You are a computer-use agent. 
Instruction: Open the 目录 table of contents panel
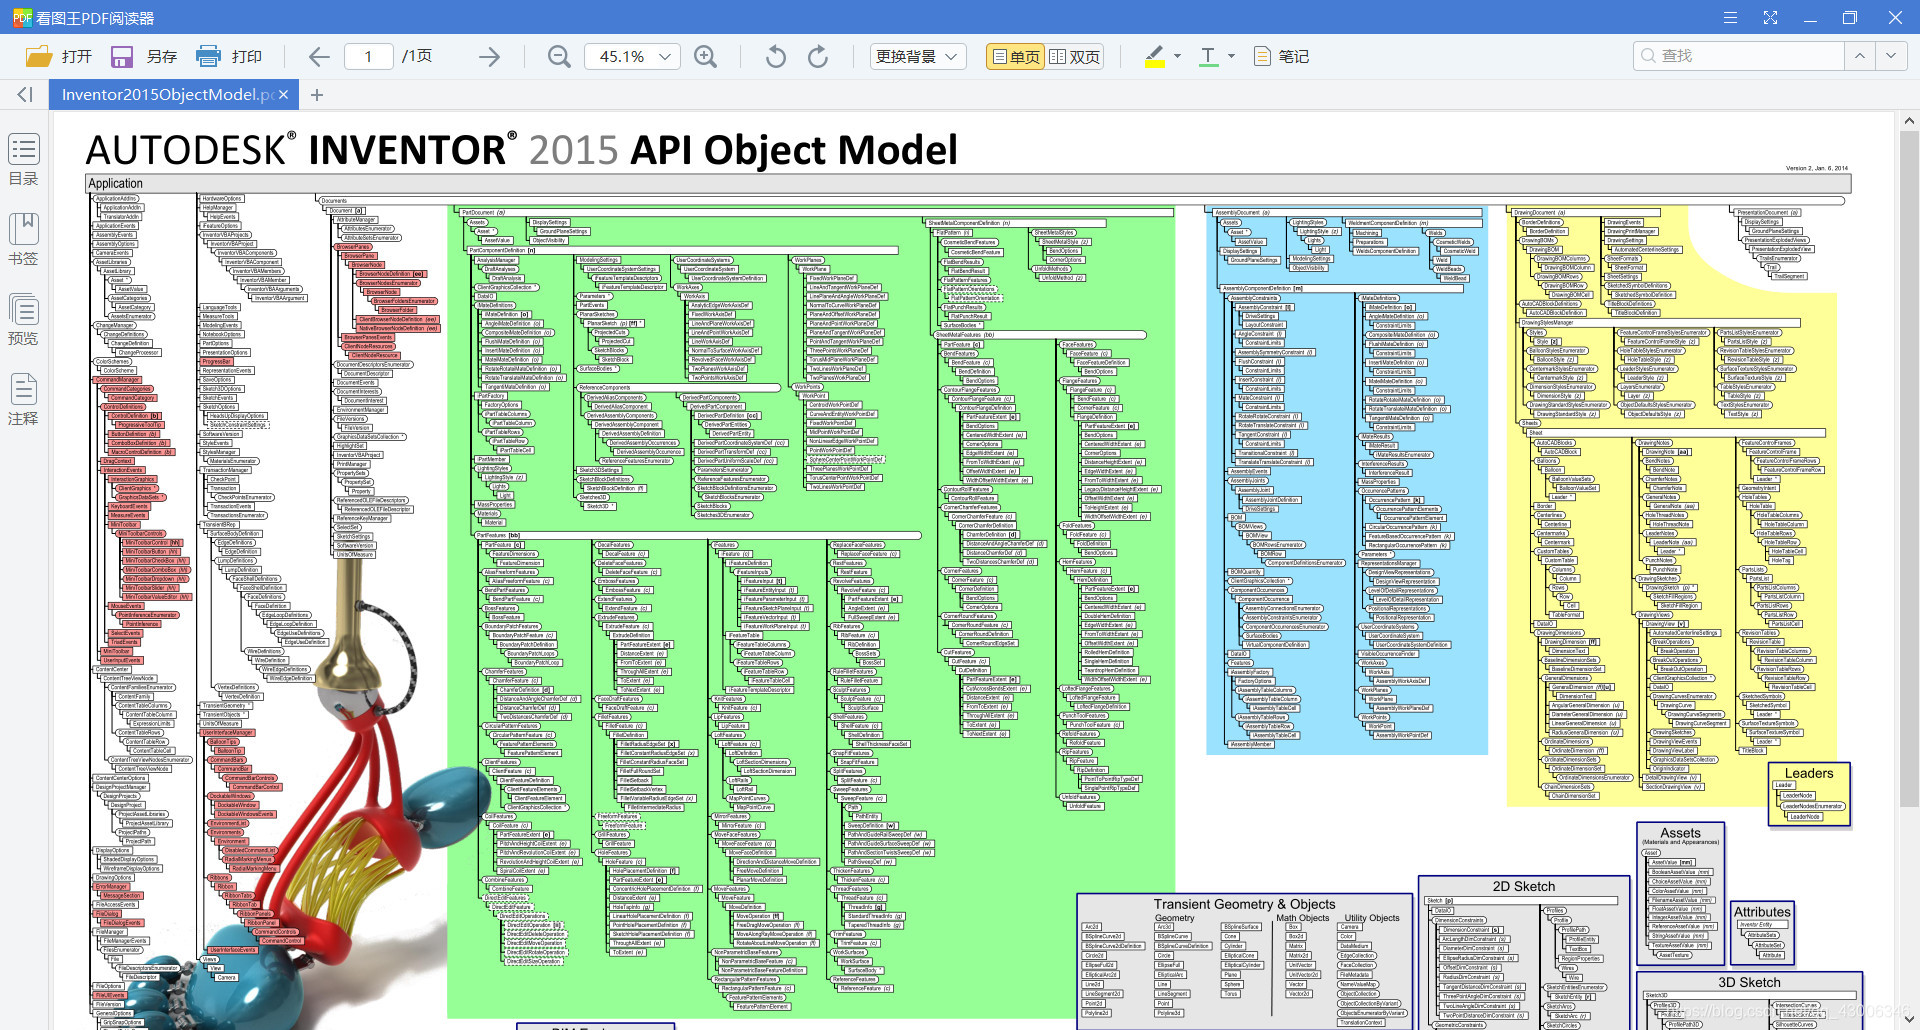[x=24, y=160]
